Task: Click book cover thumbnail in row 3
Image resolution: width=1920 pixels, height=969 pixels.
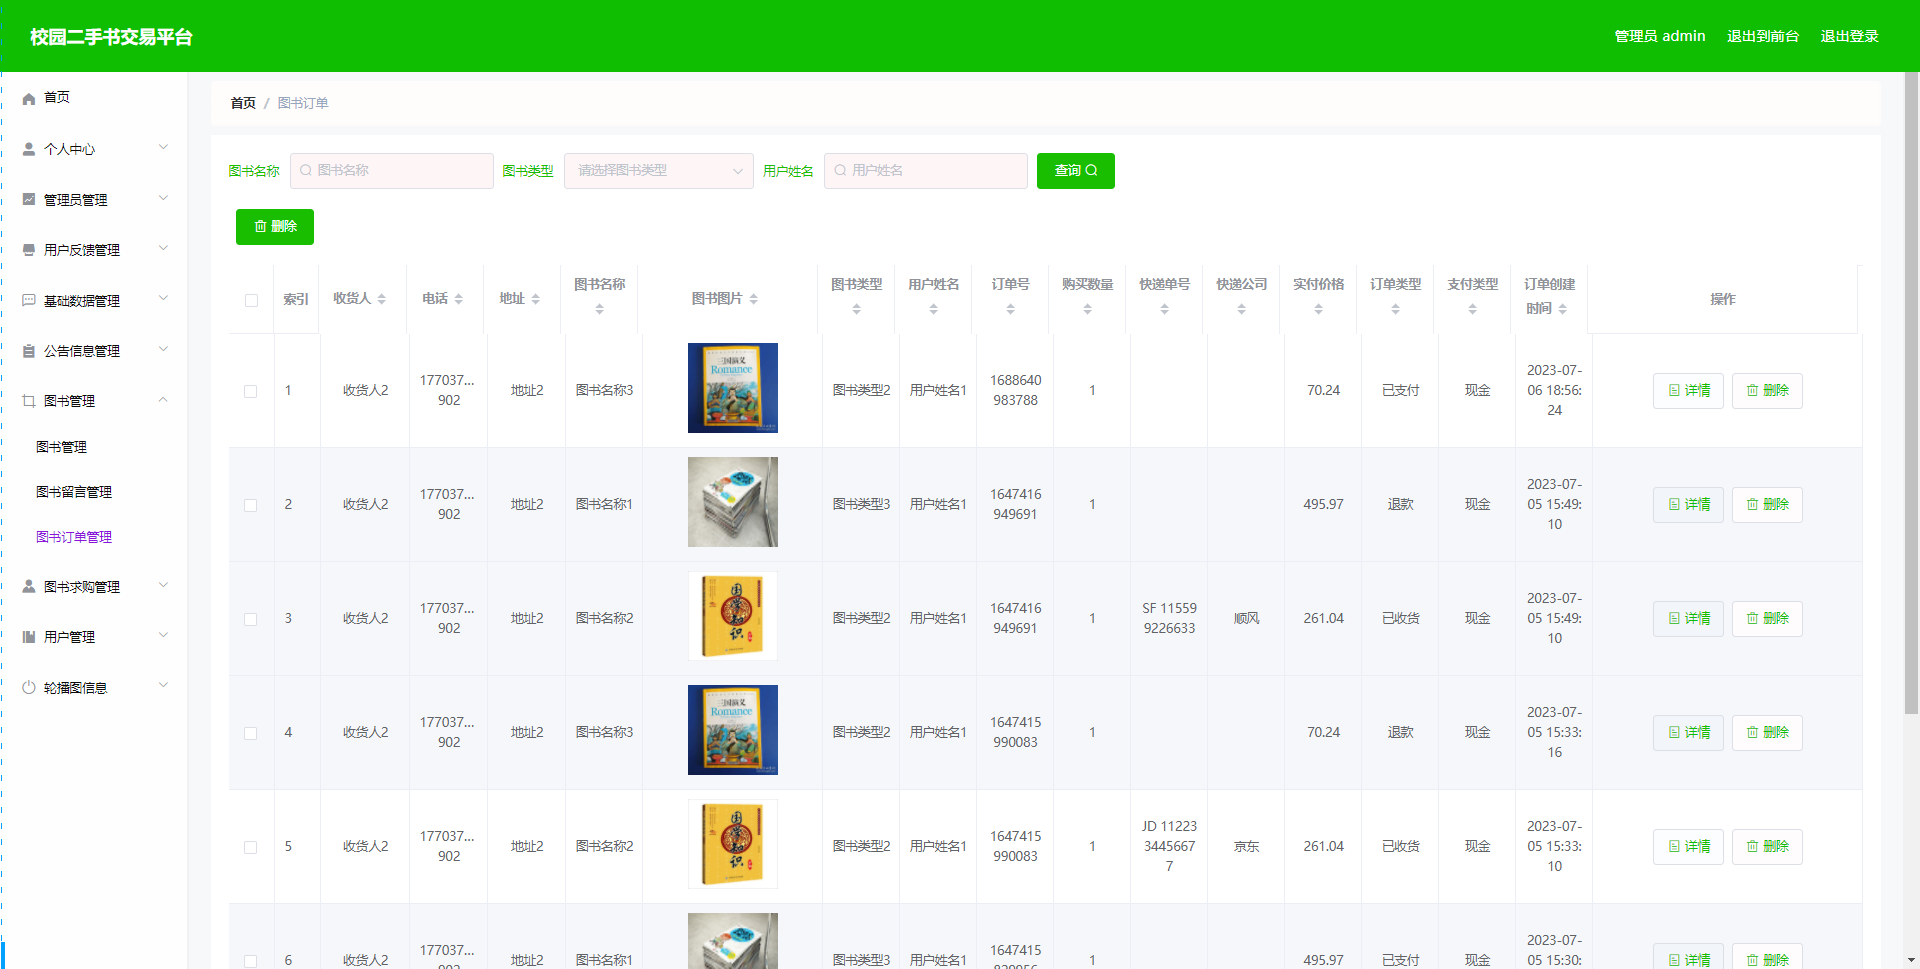Action: (x=733, y=616)
